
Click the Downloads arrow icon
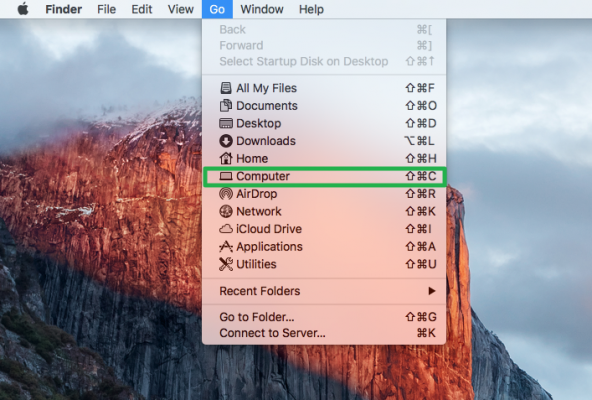226,141
